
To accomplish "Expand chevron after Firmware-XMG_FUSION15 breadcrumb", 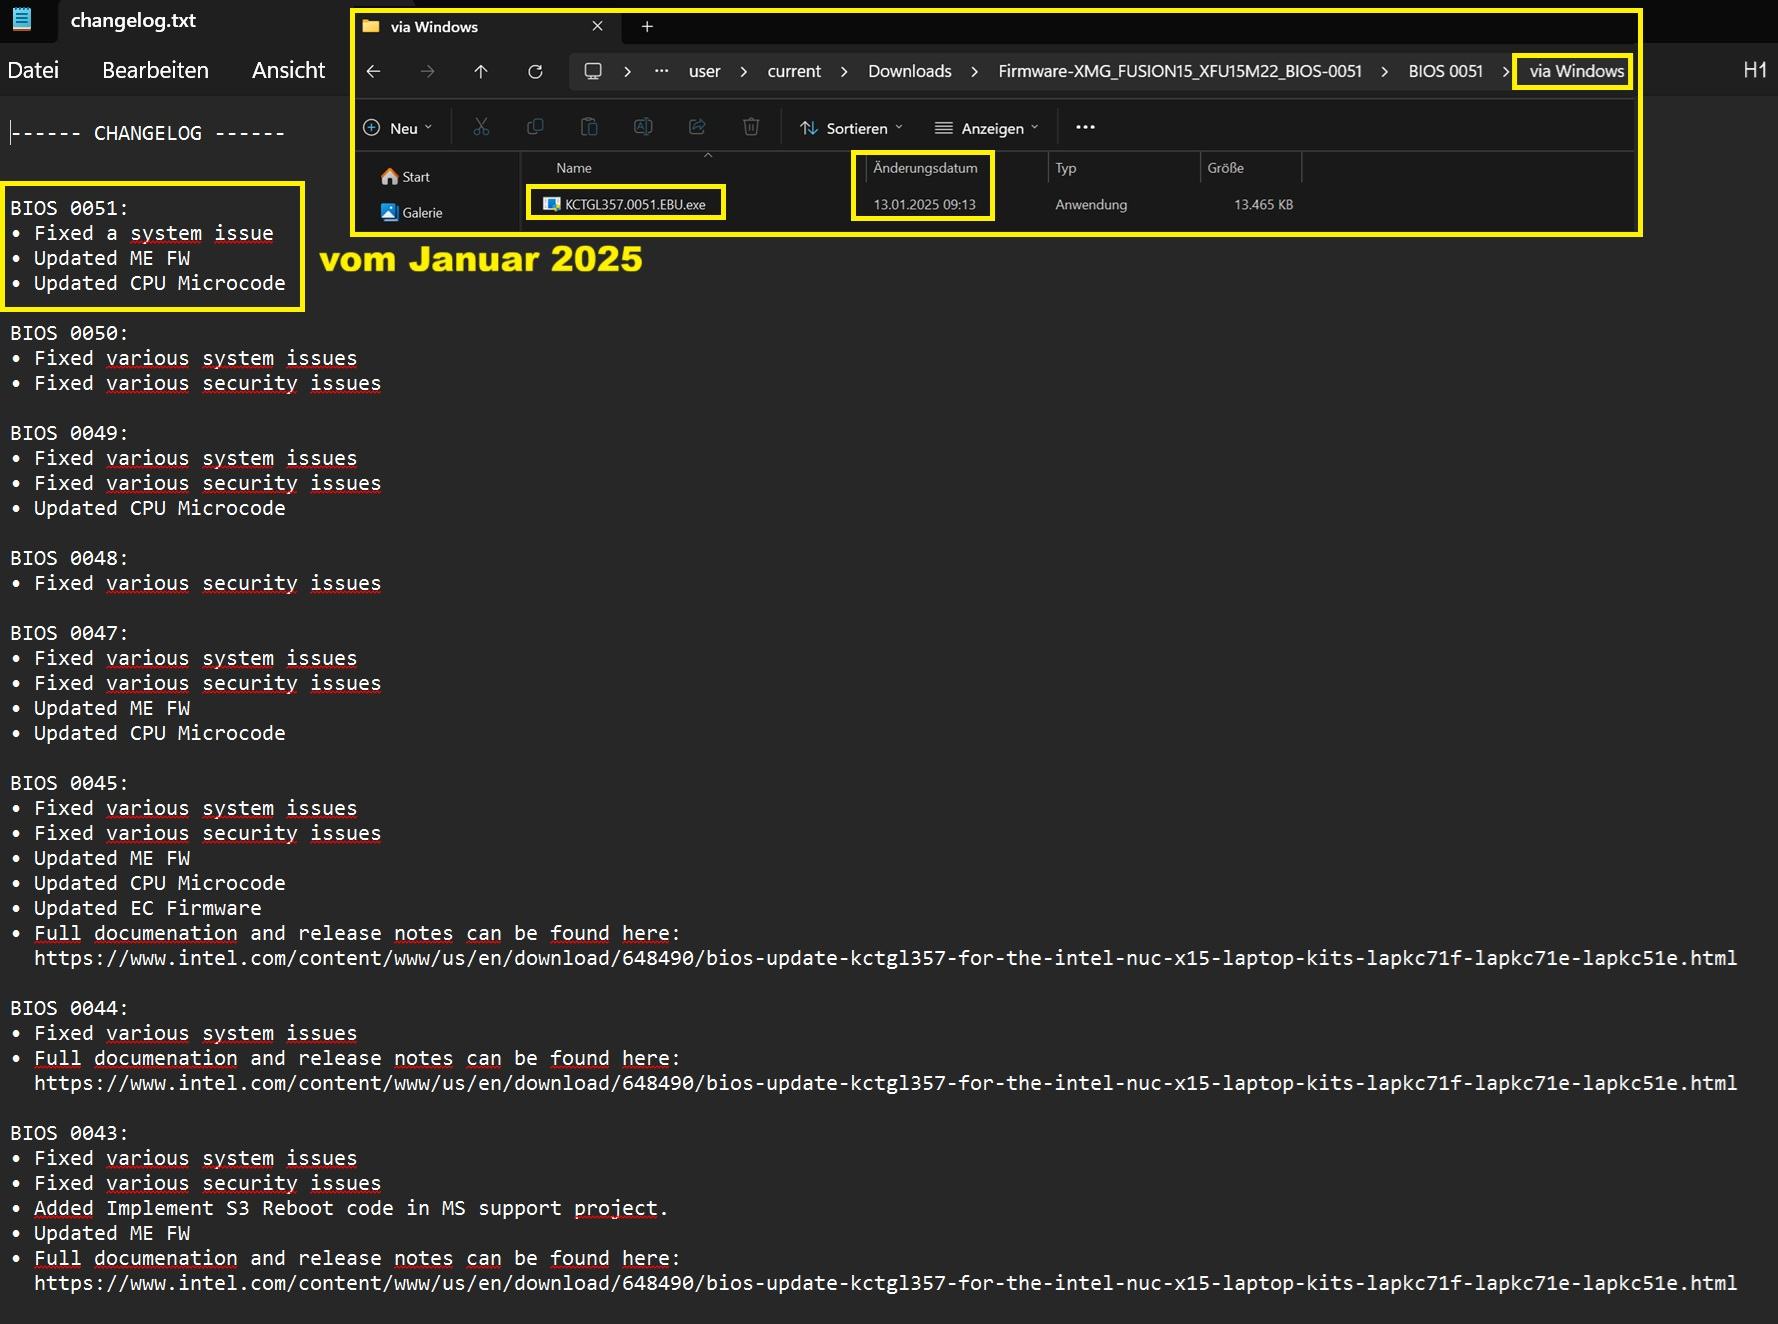I will click(1384, 71).
